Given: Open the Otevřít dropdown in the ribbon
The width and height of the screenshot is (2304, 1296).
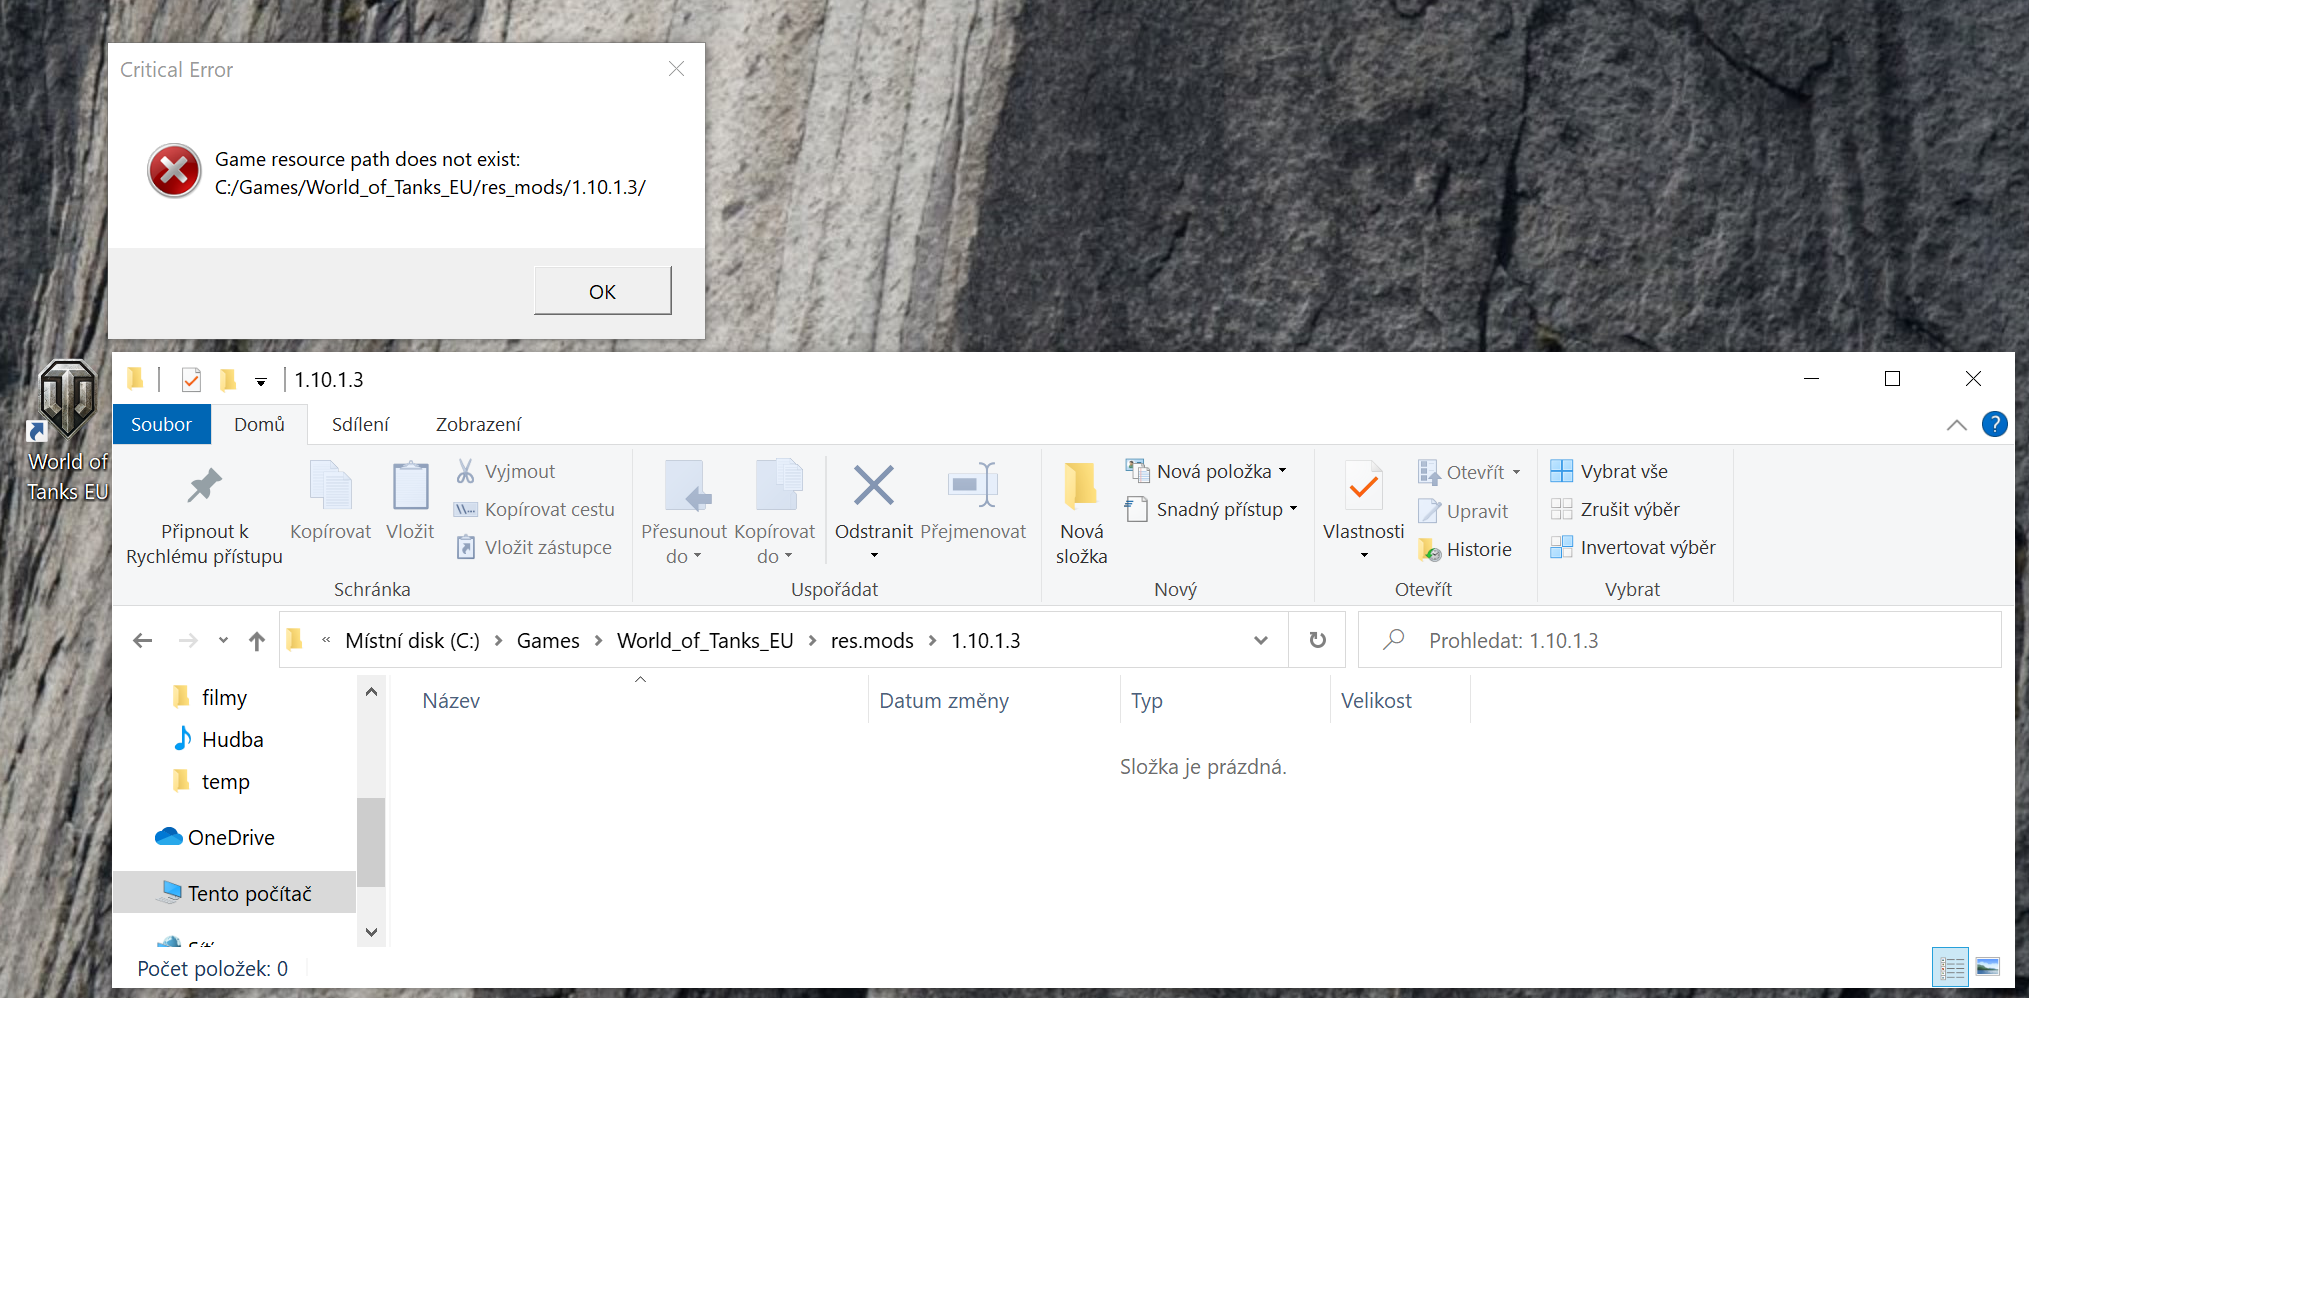Looking at the screenshot, I should click(1469, 472).
